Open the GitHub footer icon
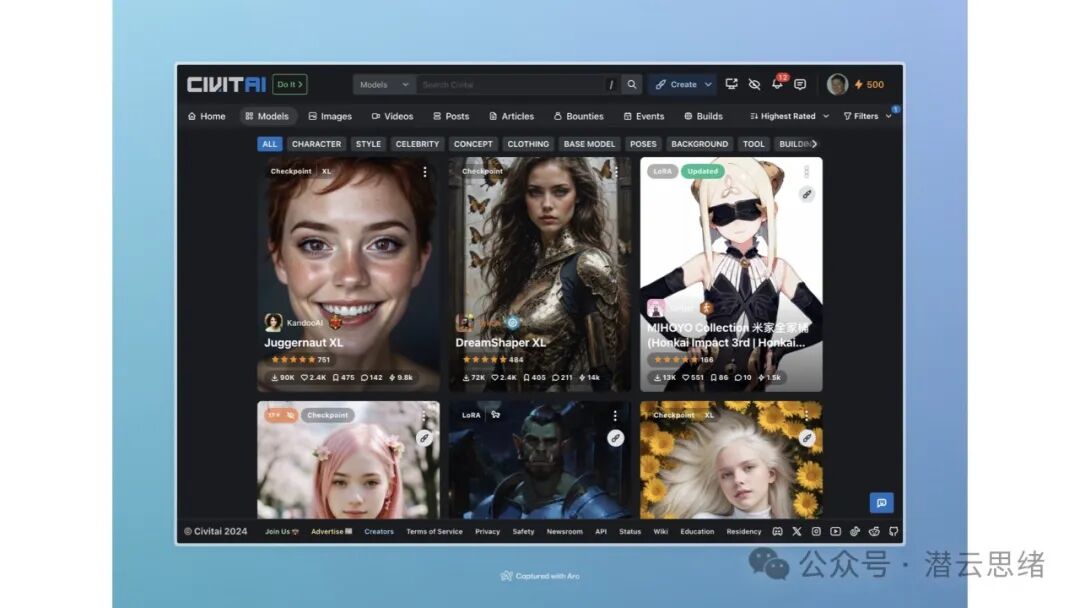 (x=893, y=532)
